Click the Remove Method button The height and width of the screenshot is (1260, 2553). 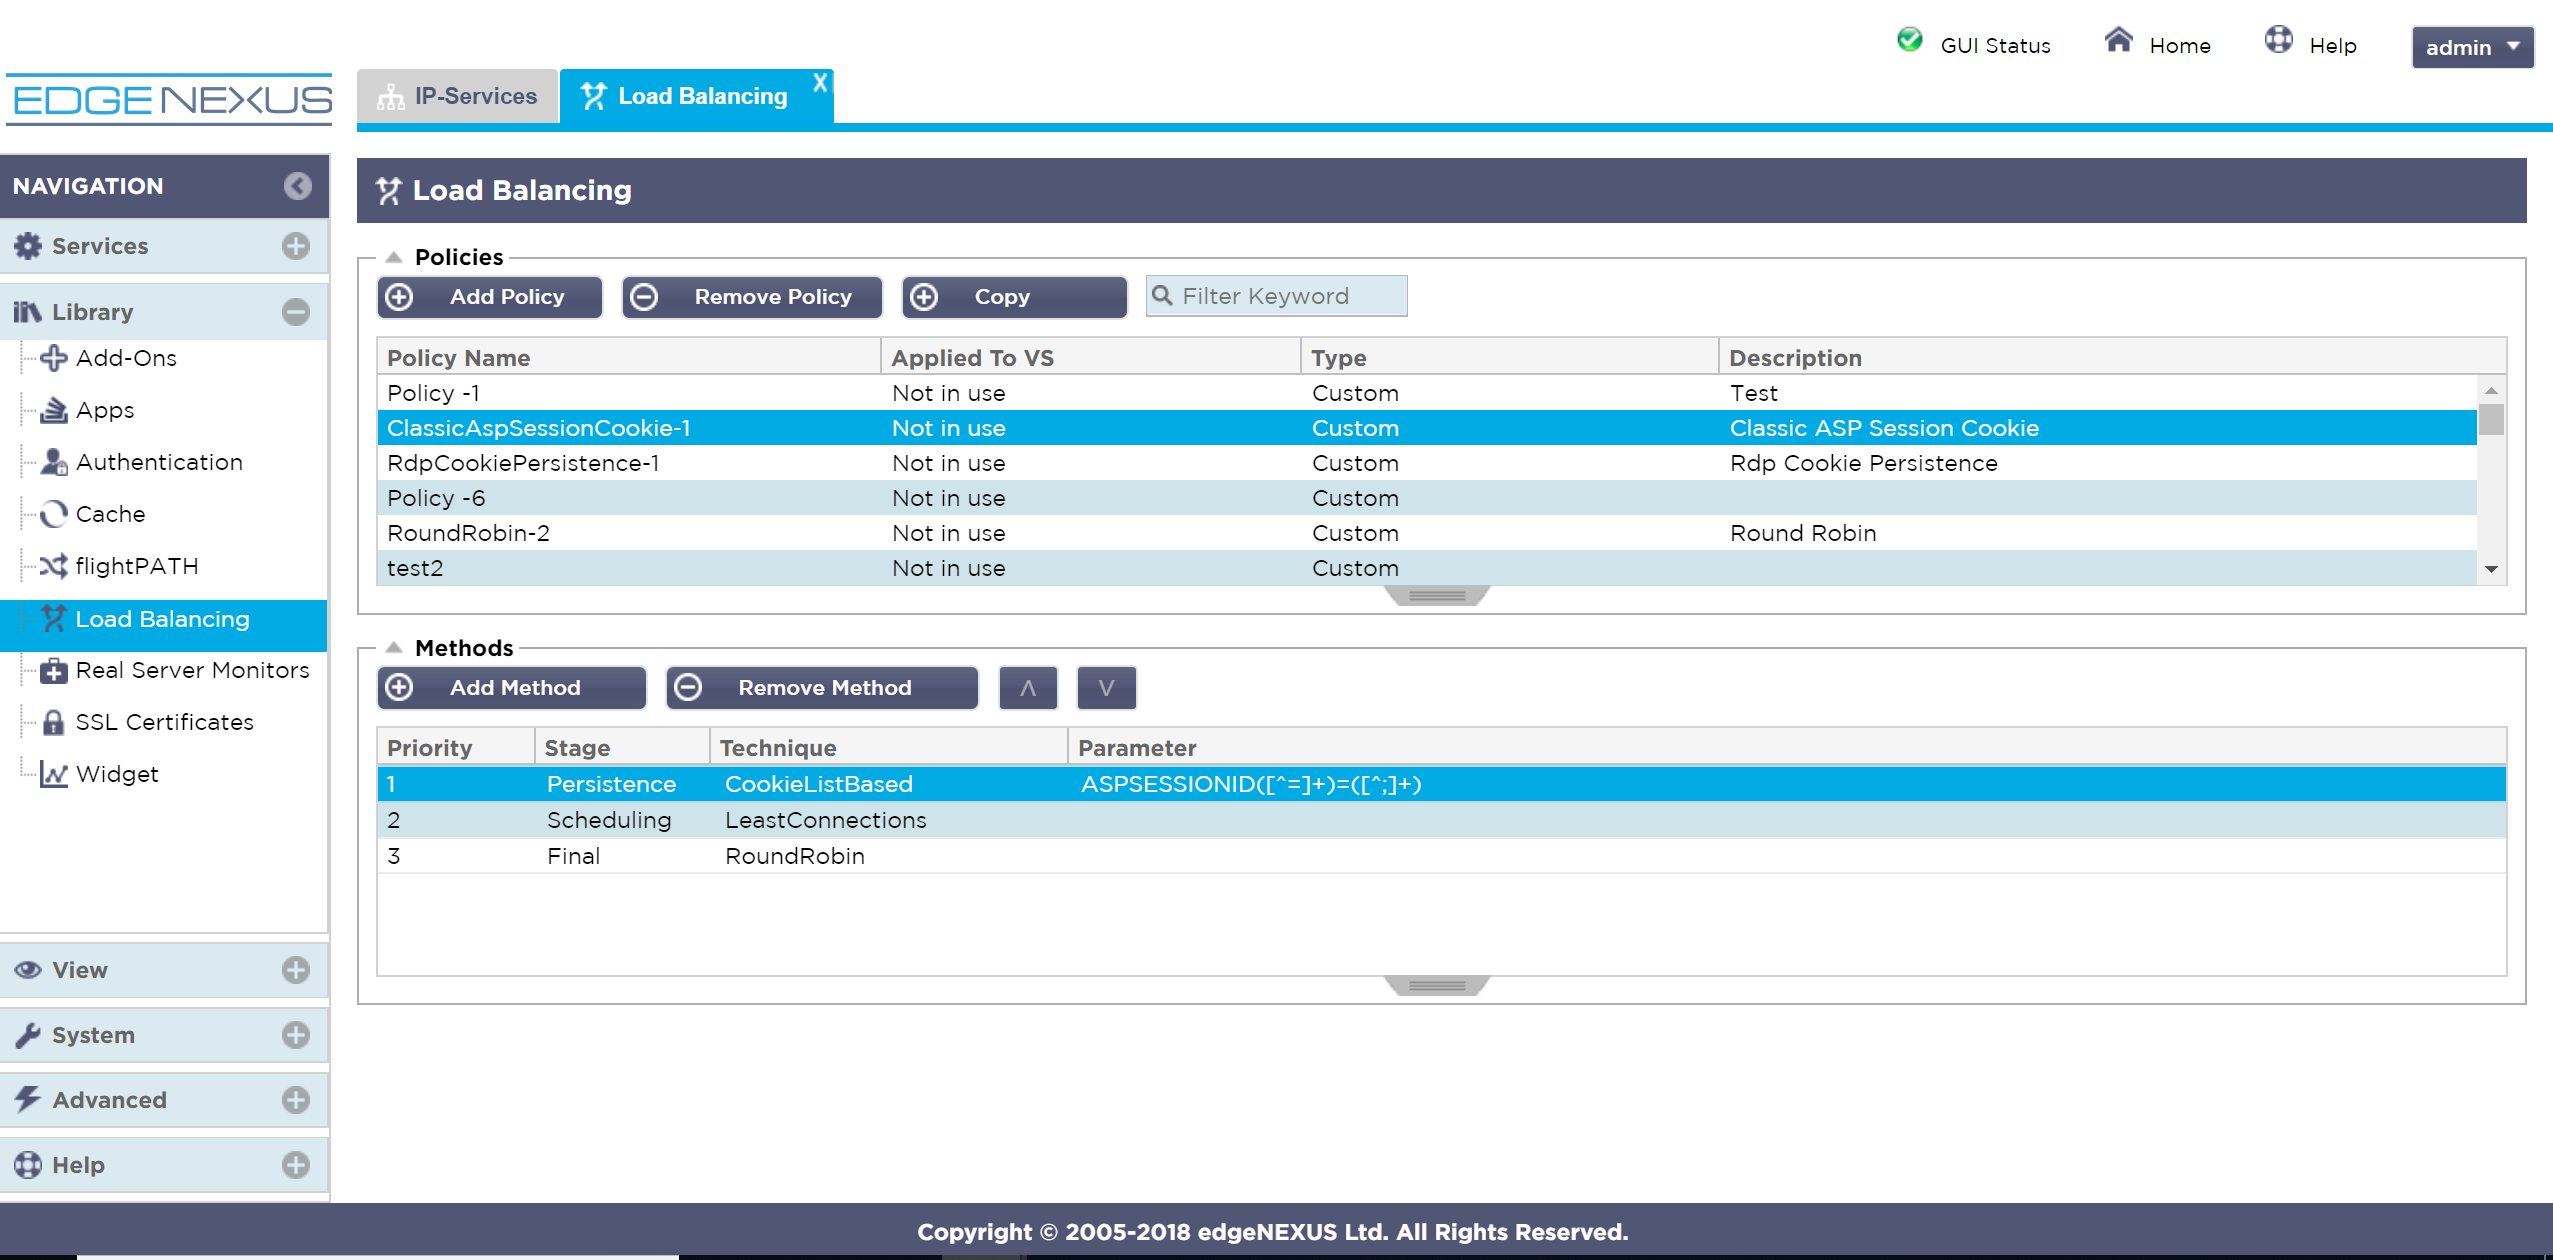pyautogui.click(x=822, y=688)
